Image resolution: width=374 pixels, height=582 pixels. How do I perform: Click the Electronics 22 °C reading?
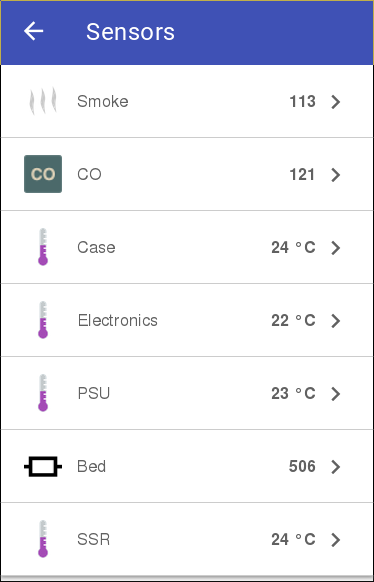(293, 321)
